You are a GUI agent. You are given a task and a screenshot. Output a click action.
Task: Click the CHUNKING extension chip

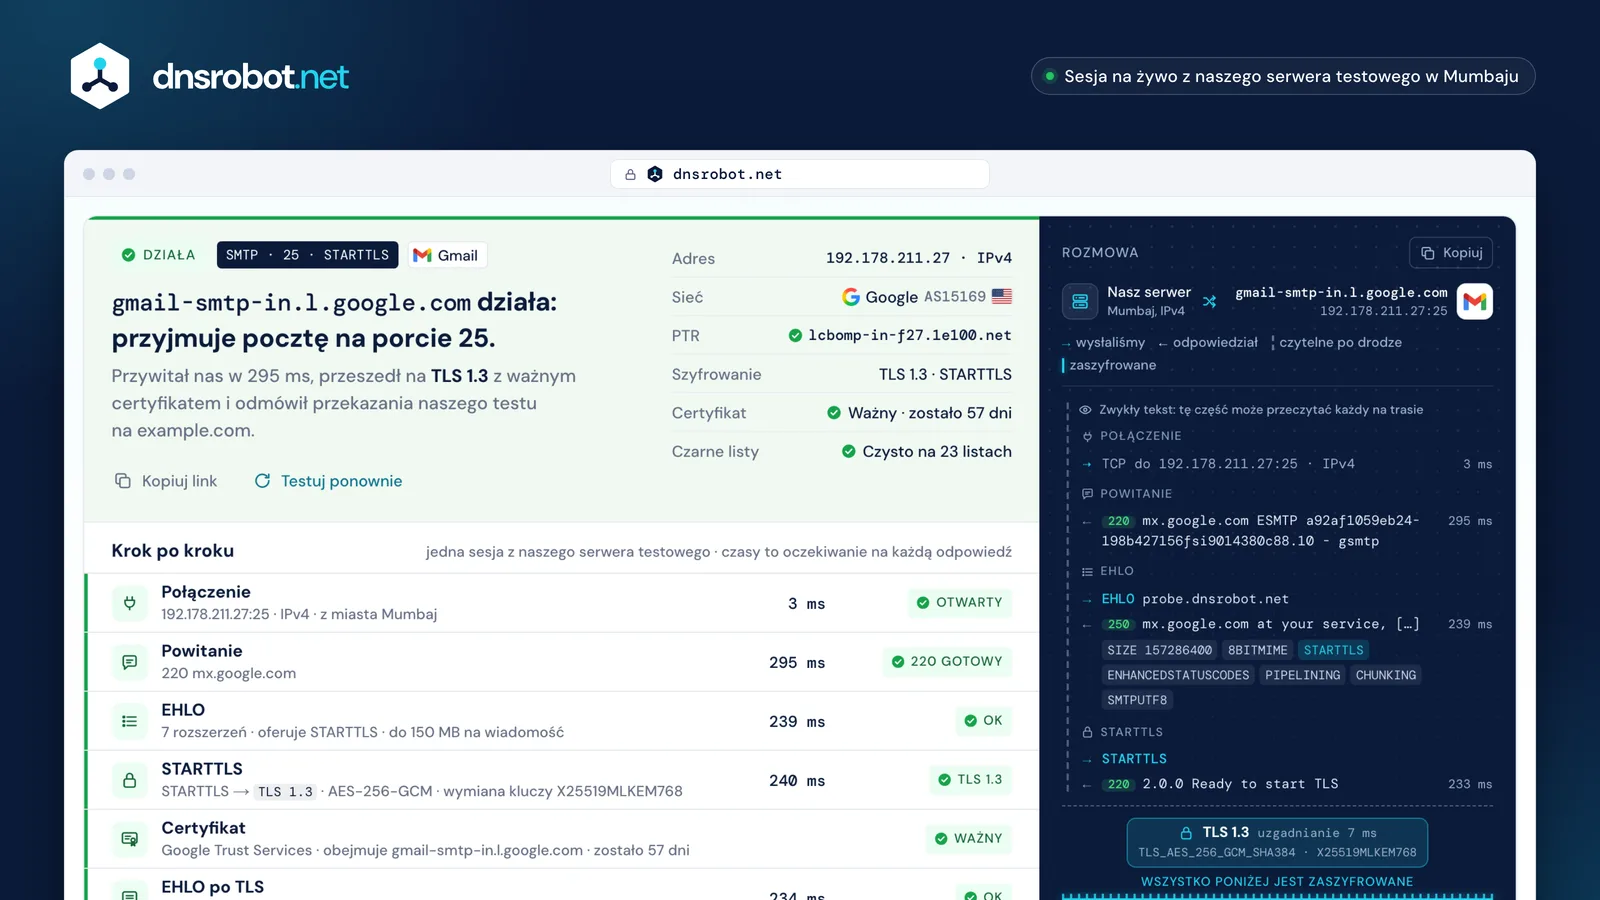pos(1386,675)
